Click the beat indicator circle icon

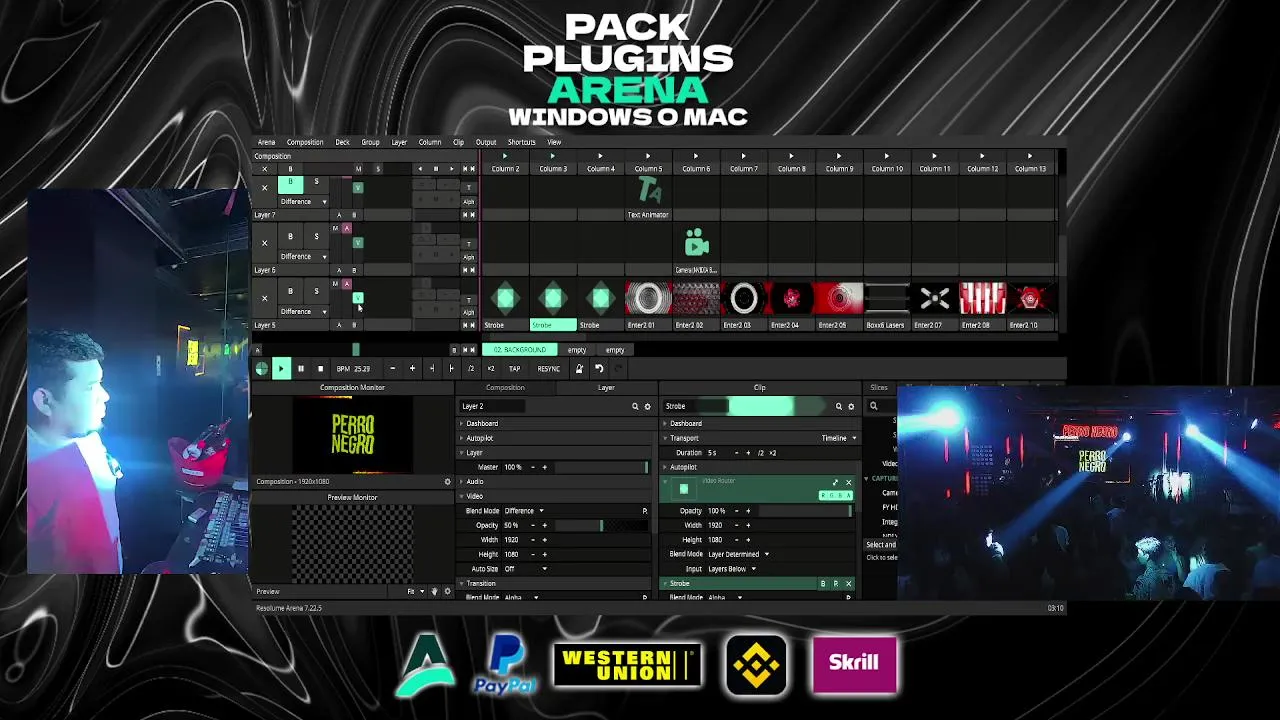click(x=261, y=369)
